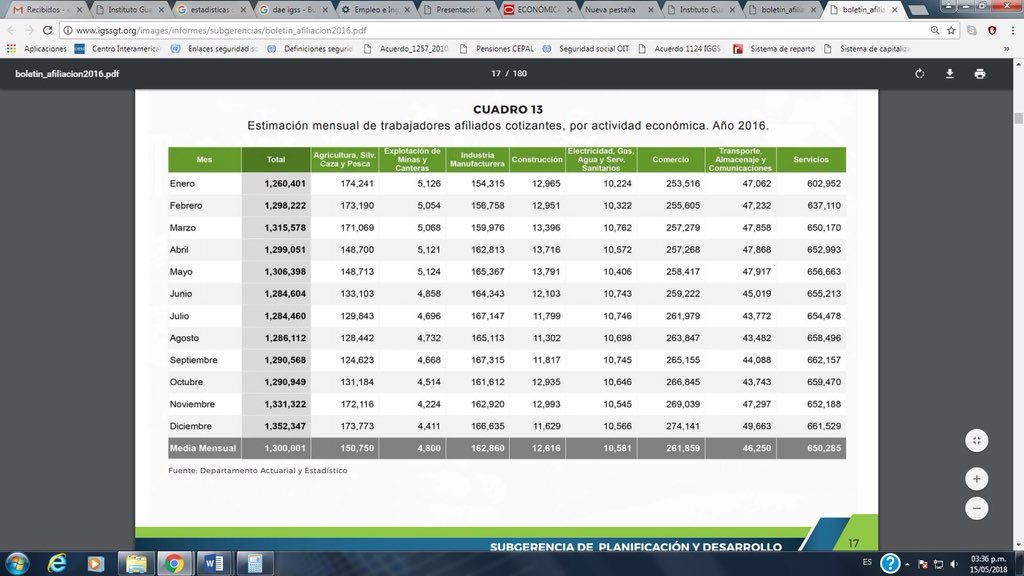Open Windows Start menu
The width and height of the screenshot is (1024, 576).
click(x=17, y=563)
